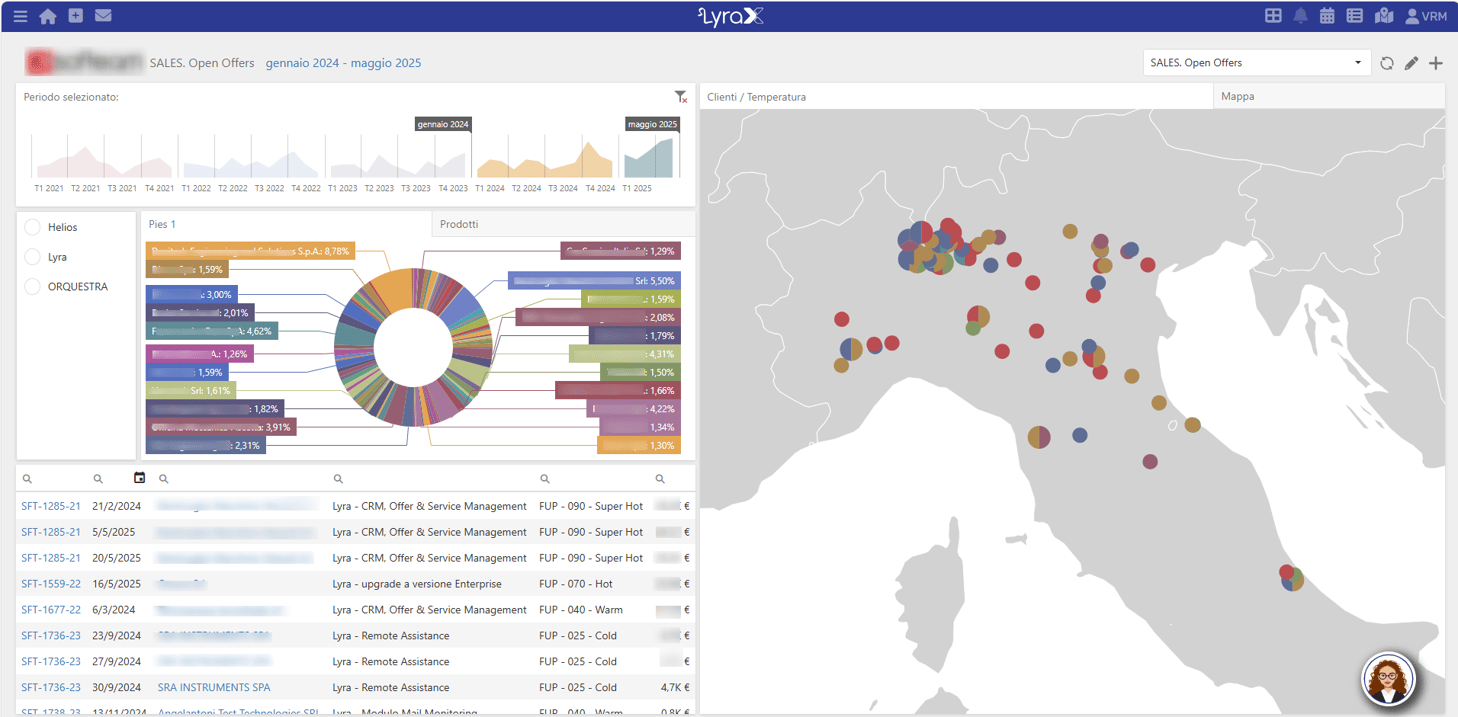Refresh the dashboard with the circular arrows icon

[1387, 62]
